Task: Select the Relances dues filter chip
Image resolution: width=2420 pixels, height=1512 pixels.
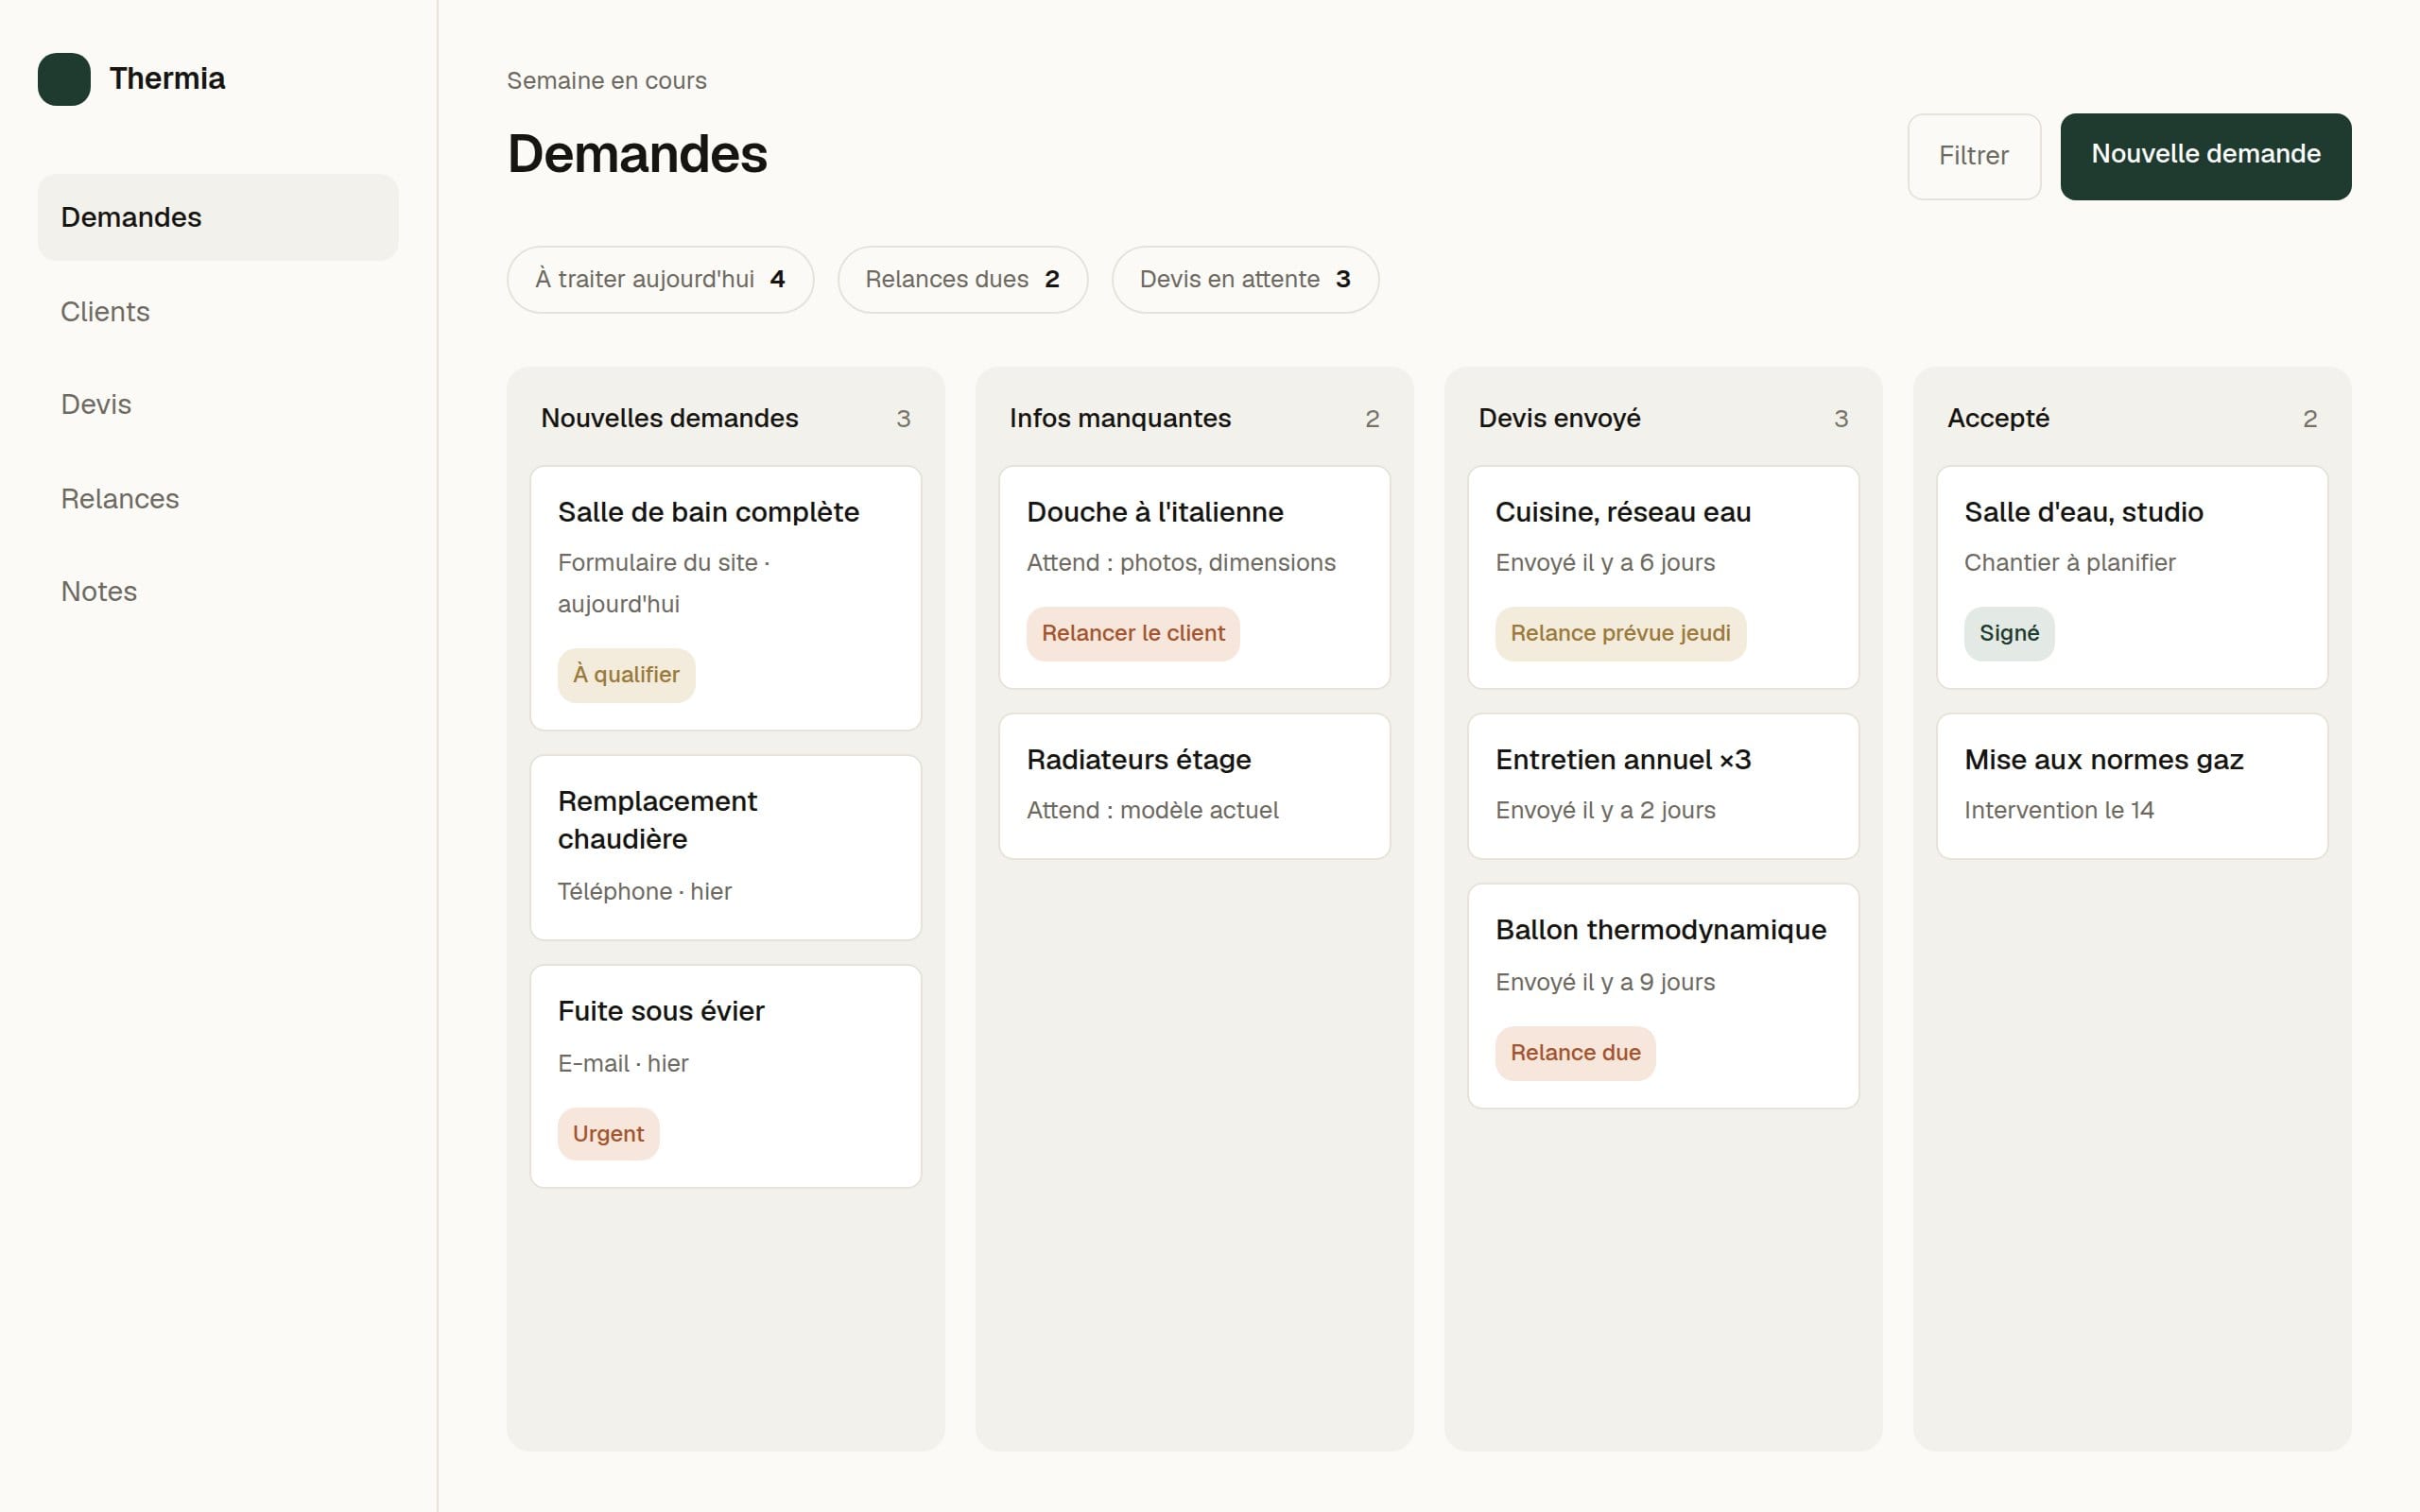Action: click(962, 279)
